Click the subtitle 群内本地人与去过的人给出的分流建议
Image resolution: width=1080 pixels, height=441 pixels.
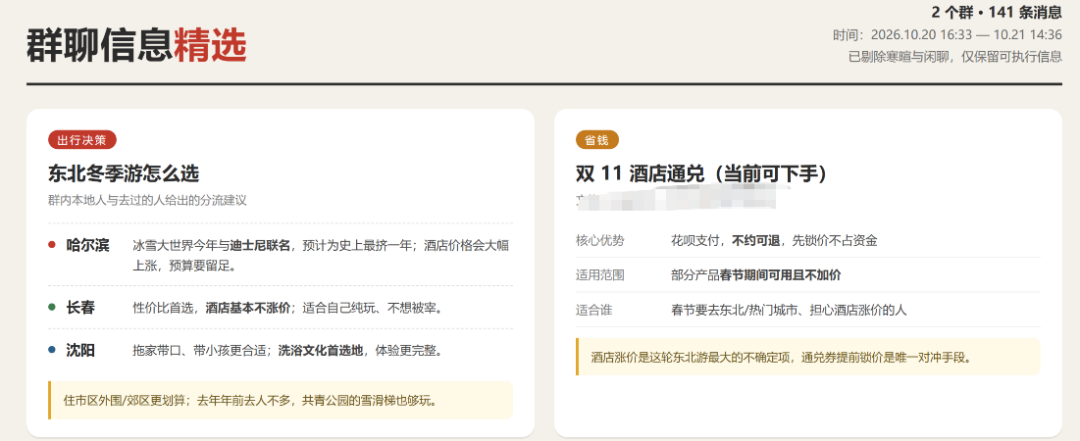tap(147, 201)
